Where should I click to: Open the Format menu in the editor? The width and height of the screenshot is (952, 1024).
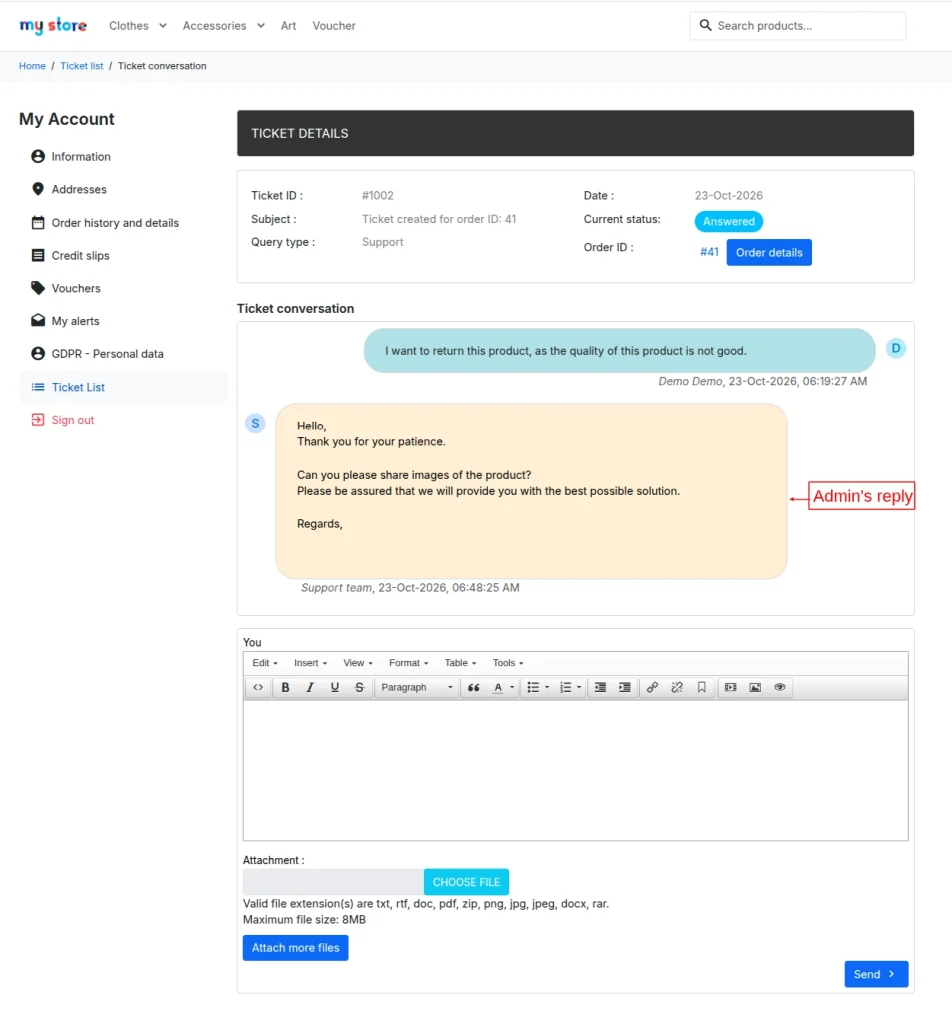408,663
